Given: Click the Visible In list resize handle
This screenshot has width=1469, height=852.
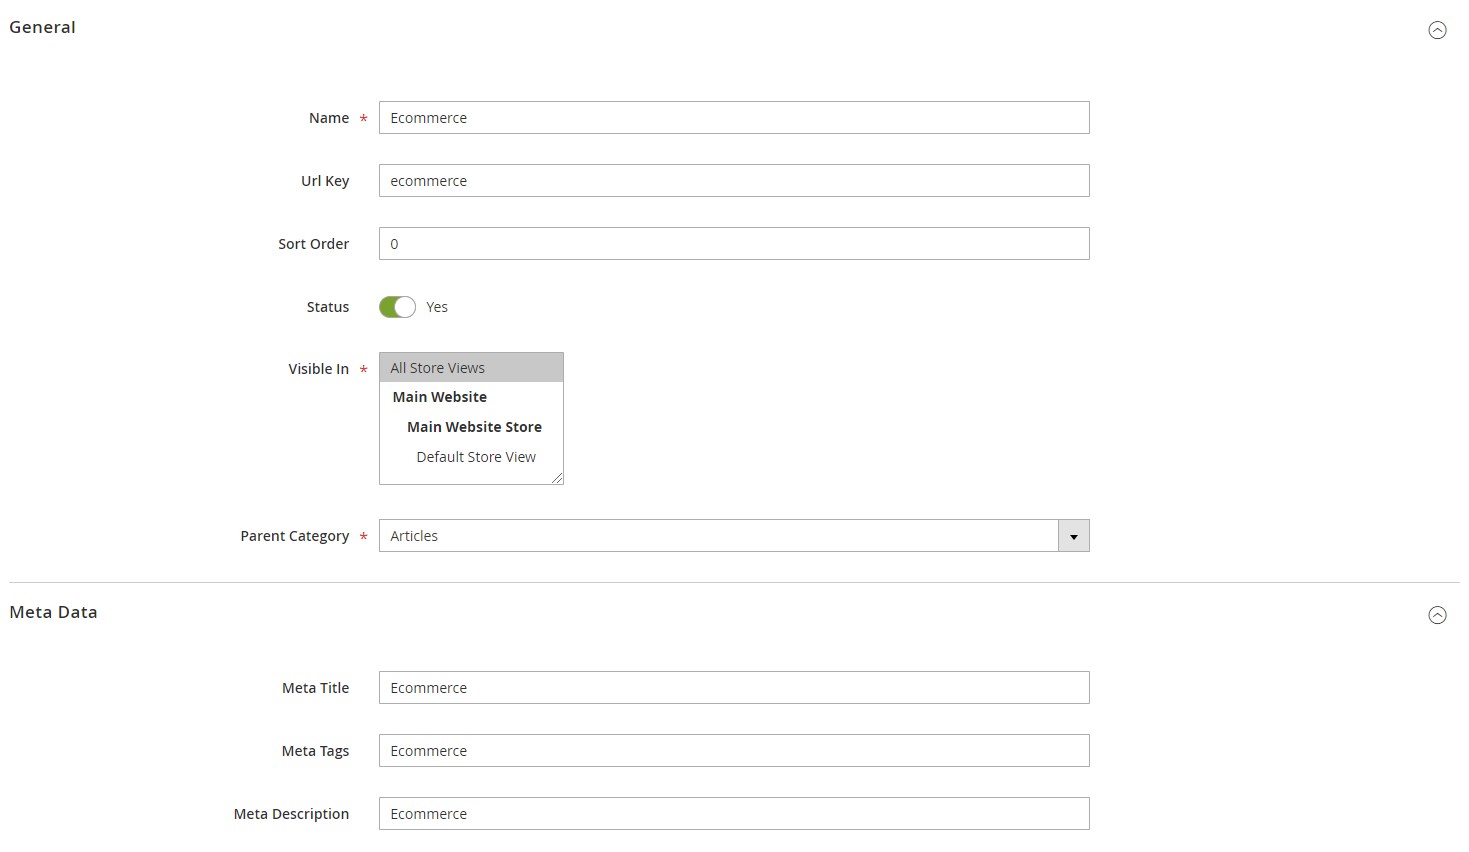Looking at the screenshot, I should 557,478.
